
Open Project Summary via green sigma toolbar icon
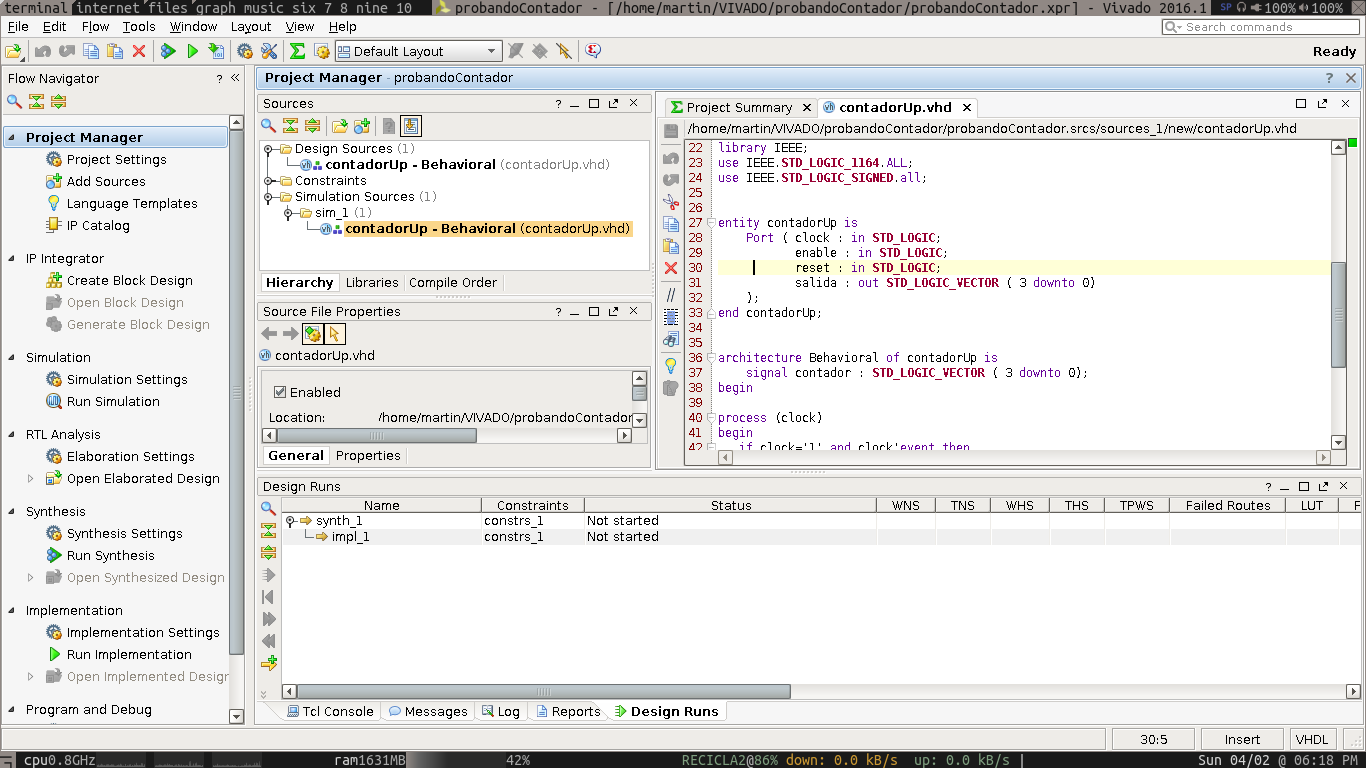pyautogui.click(x=297, y=51)
